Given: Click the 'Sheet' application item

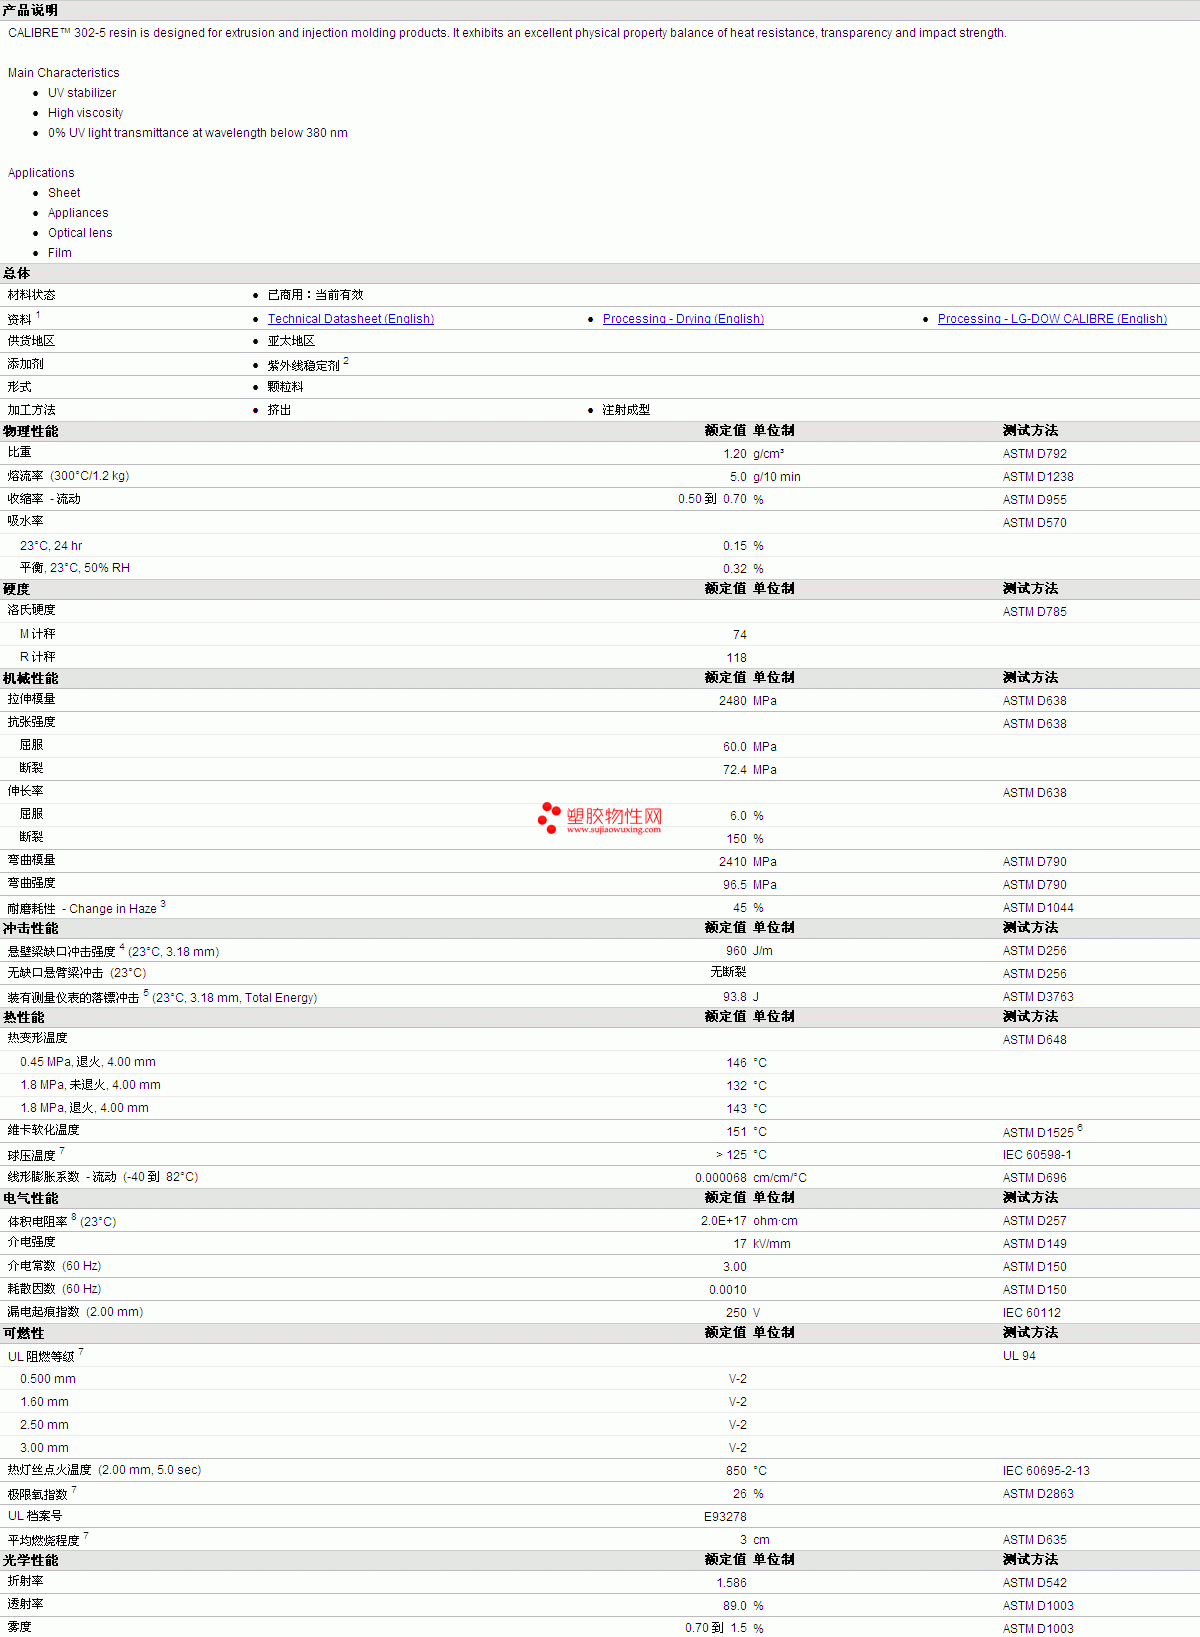Looking at the screenshot, I should pyautogui.click(x=64, y=193).
